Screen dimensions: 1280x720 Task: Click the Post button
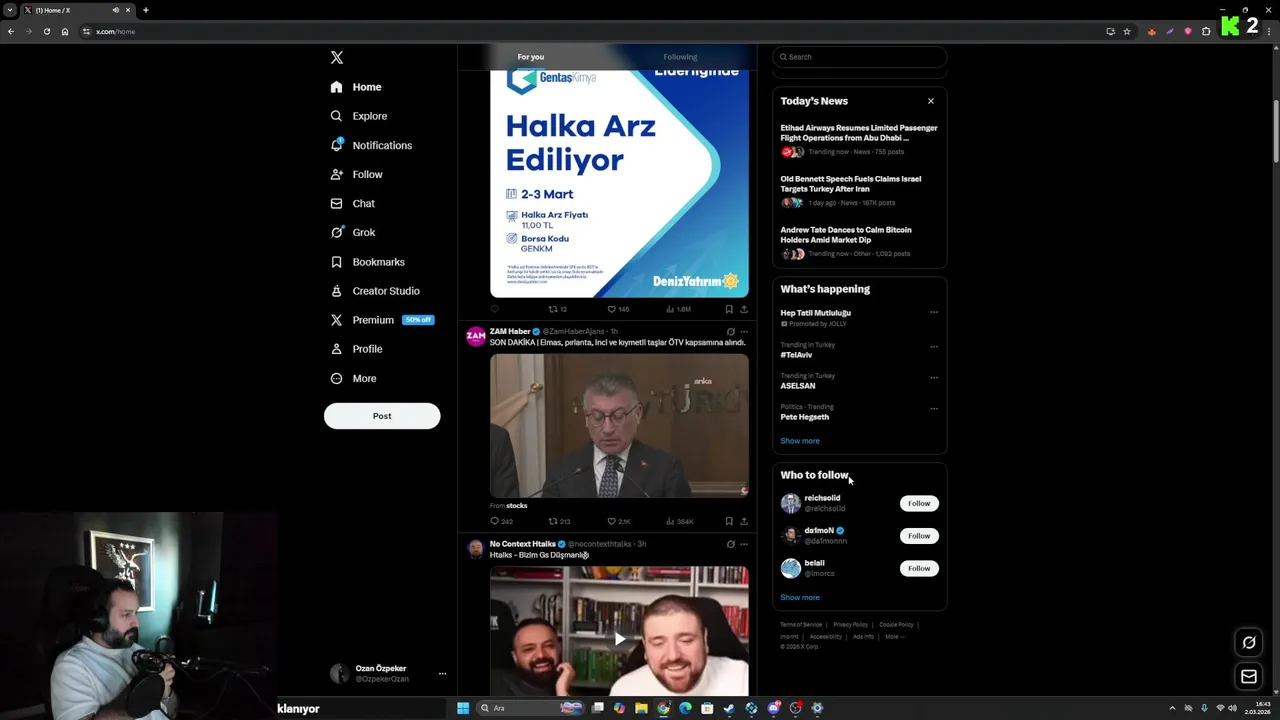(x=382, y=416)
